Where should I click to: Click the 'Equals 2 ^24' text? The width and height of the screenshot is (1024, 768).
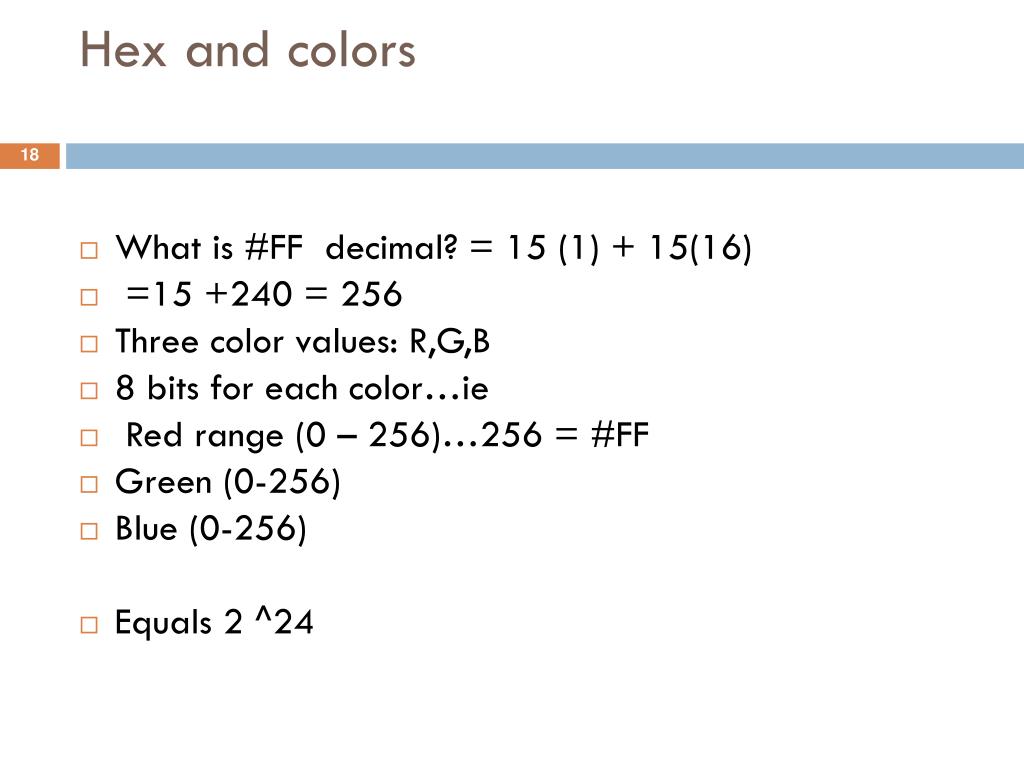coord(214,622)
